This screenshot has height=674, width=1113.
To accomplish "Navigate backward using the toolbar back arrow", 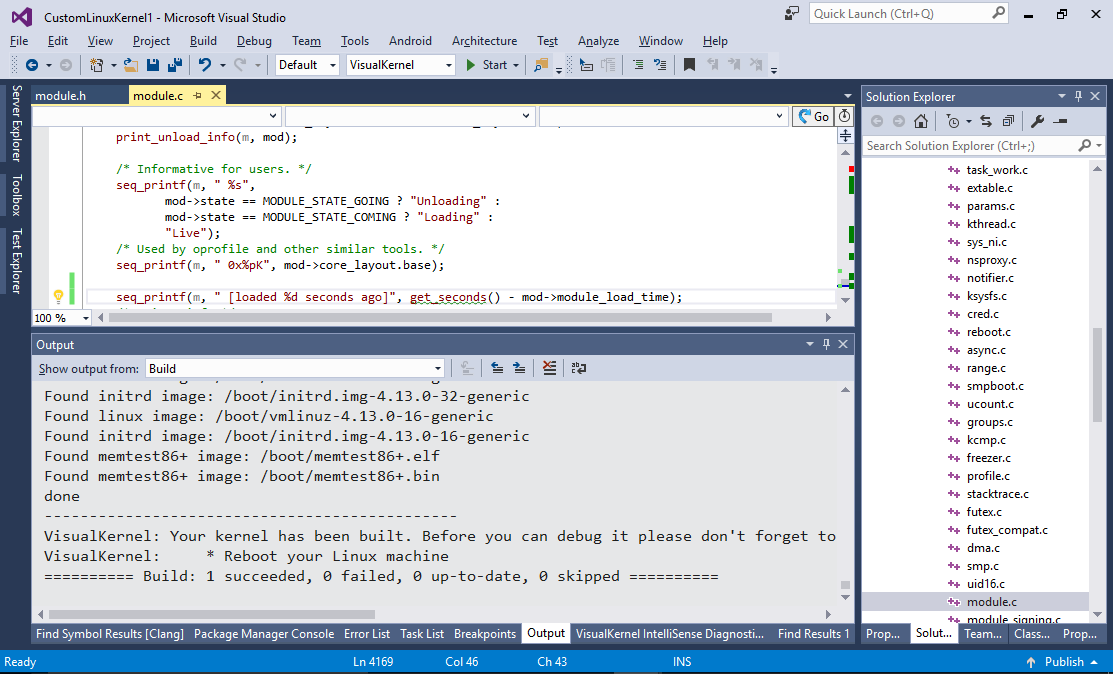I will point(32,65).
